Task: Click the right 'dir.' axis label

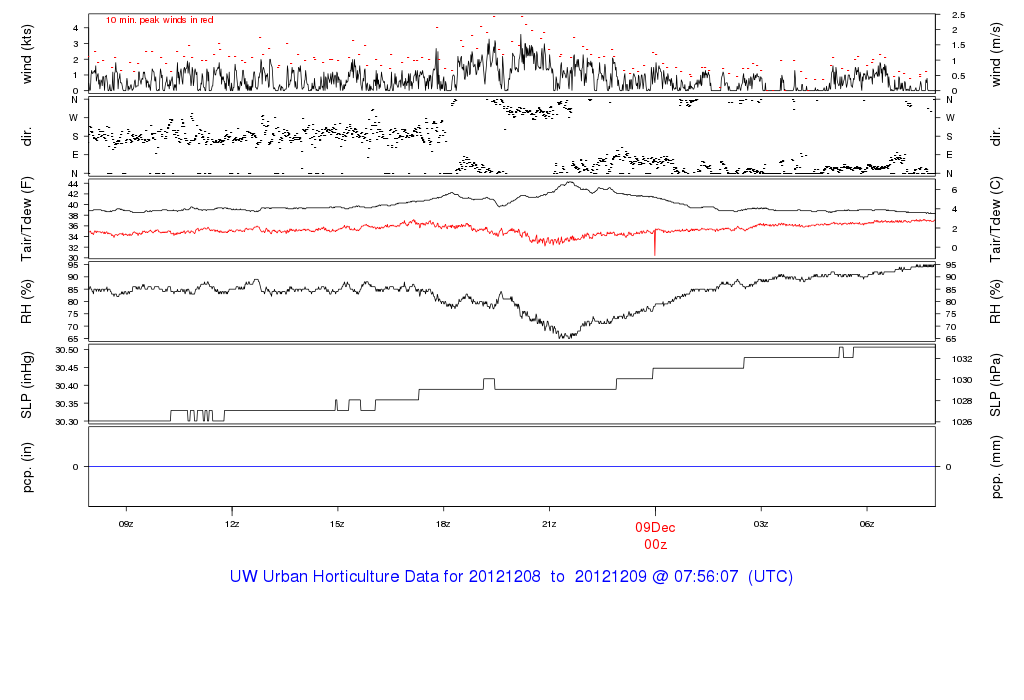Action: 995,137
